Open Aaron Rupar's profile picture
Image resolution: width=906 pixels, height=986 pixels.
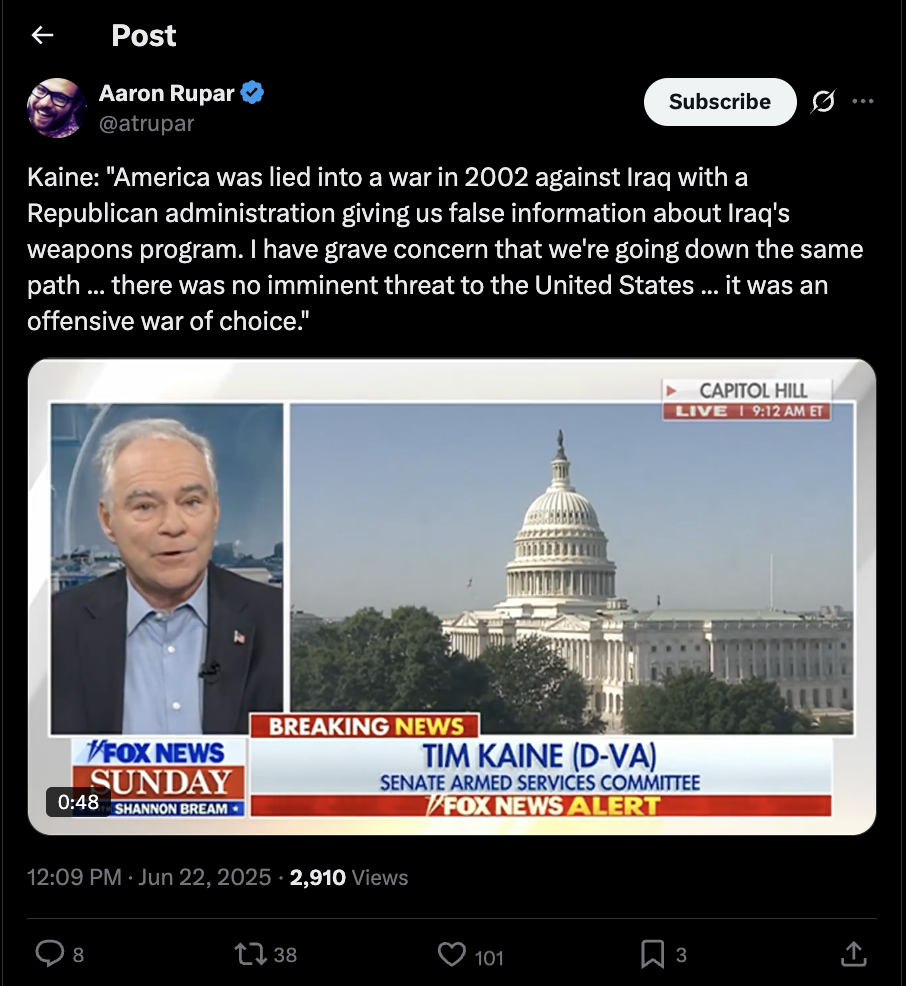pos(57,108)
